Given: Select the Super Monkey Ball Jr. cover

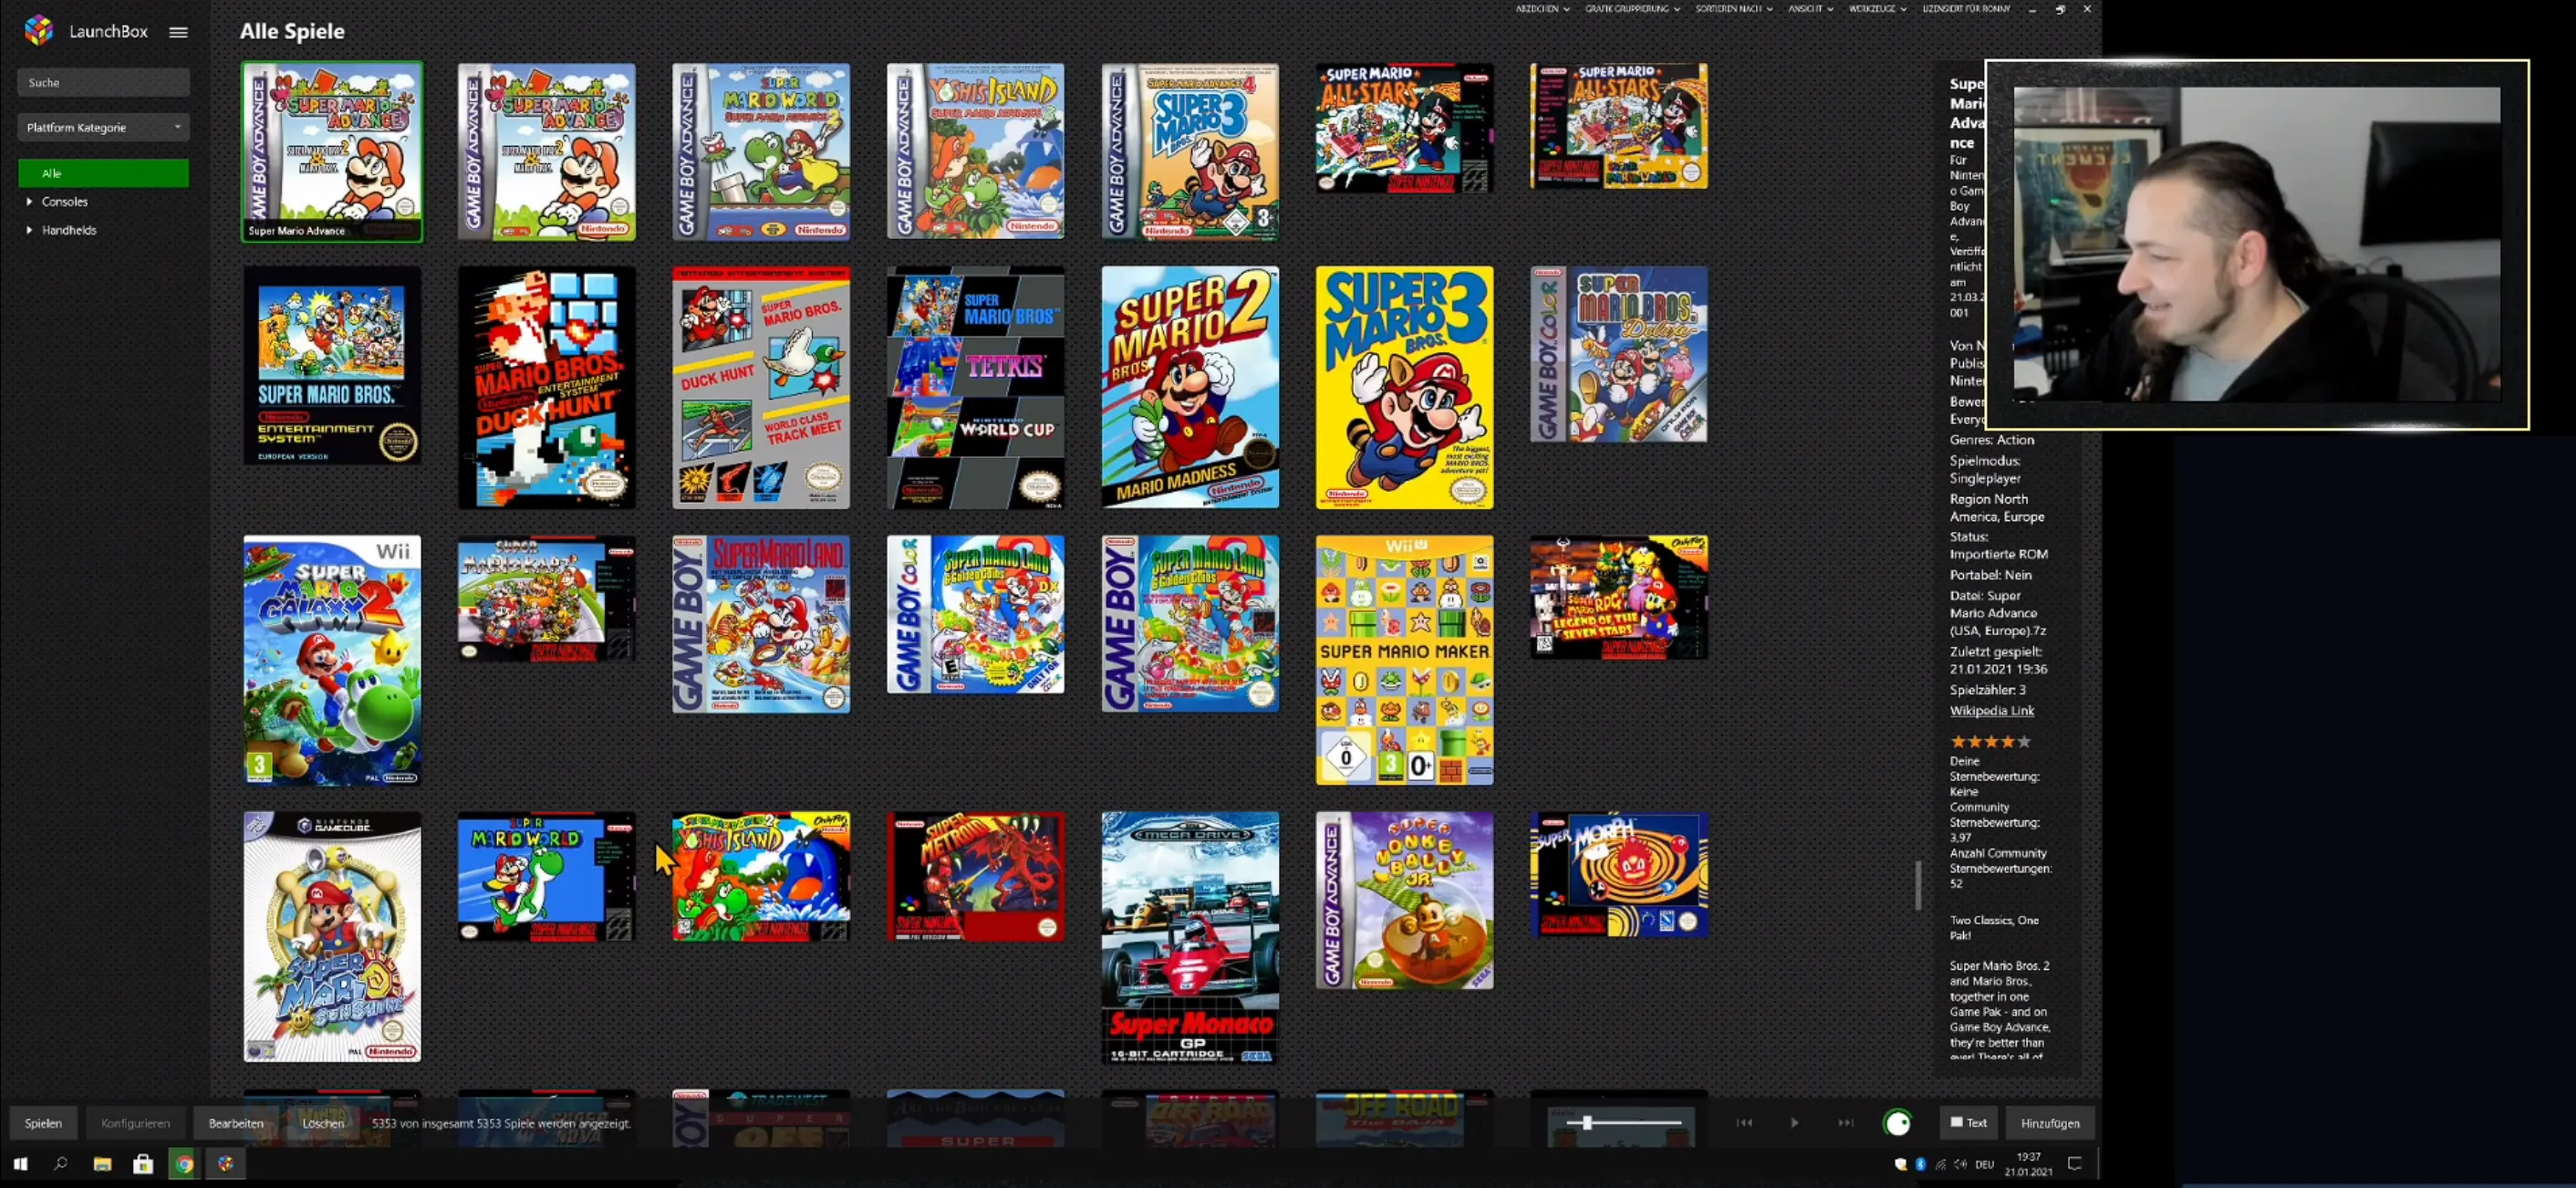Looking at the screenshot, I should click(1404, 900).
